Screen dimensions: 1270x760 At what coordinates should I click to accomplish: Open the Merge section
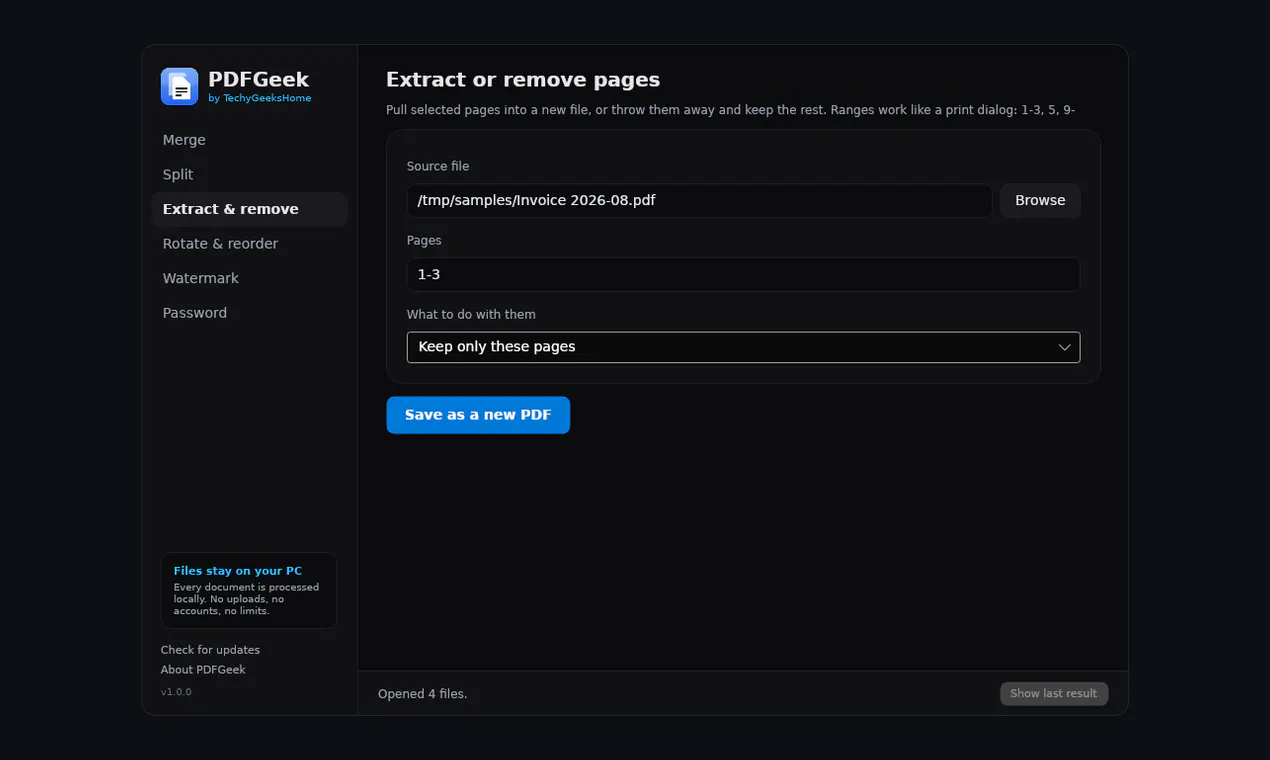249,140
